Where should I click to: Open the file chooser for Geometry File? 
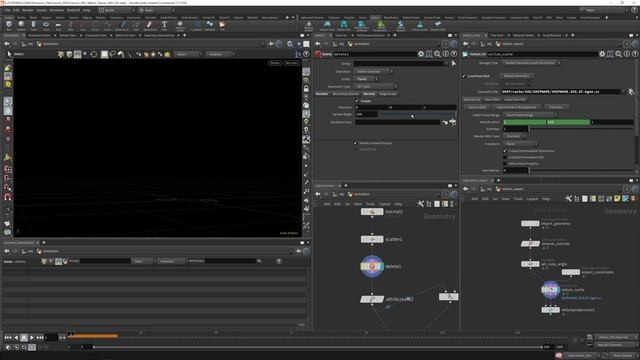click(631, 92)
